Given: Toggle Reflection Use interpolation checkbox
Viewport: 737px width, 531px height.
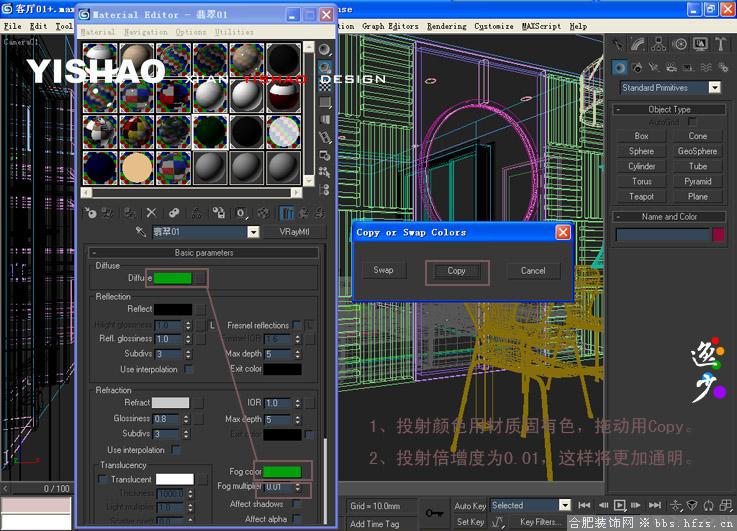Looking at the screenshot, I should [x=188, y=369].
